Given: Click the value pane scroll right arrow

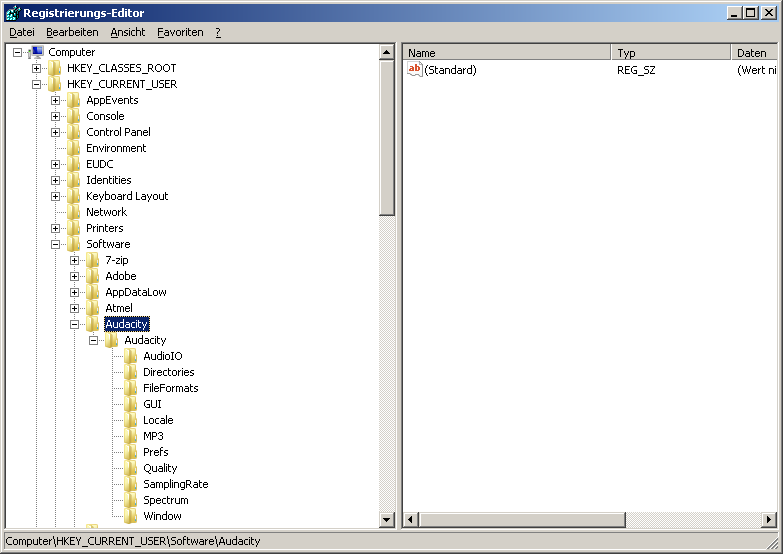Looking at the screenshot, I should click(769, 520).
